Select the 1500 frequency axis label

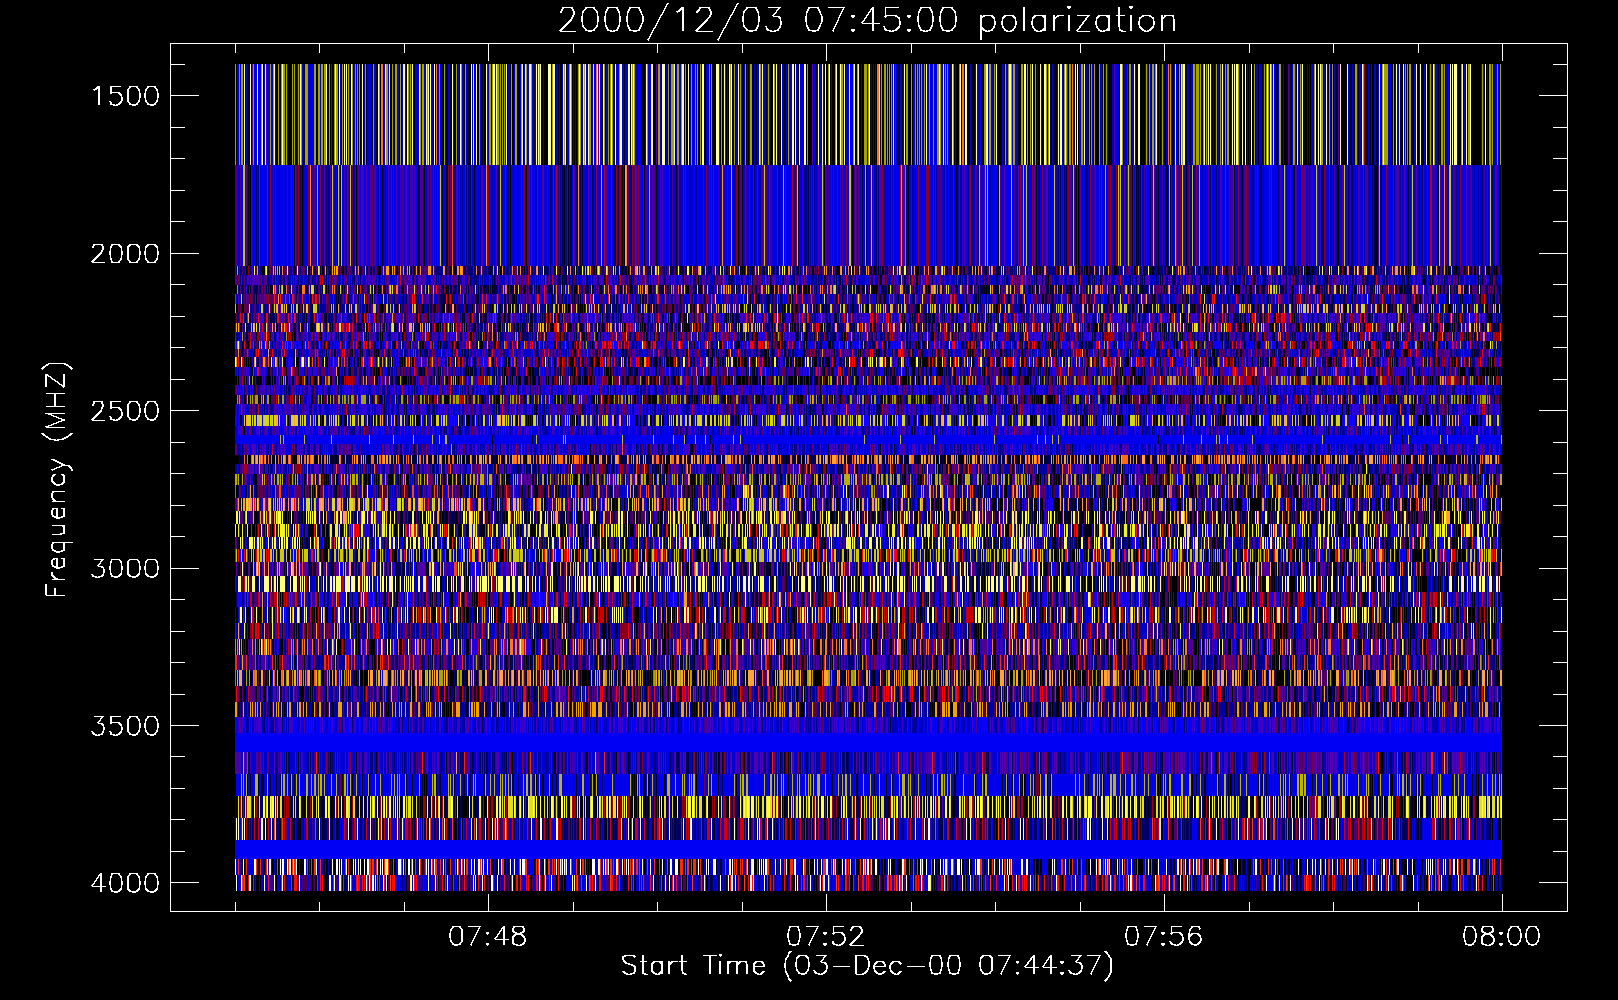click(x=125, y=96)
